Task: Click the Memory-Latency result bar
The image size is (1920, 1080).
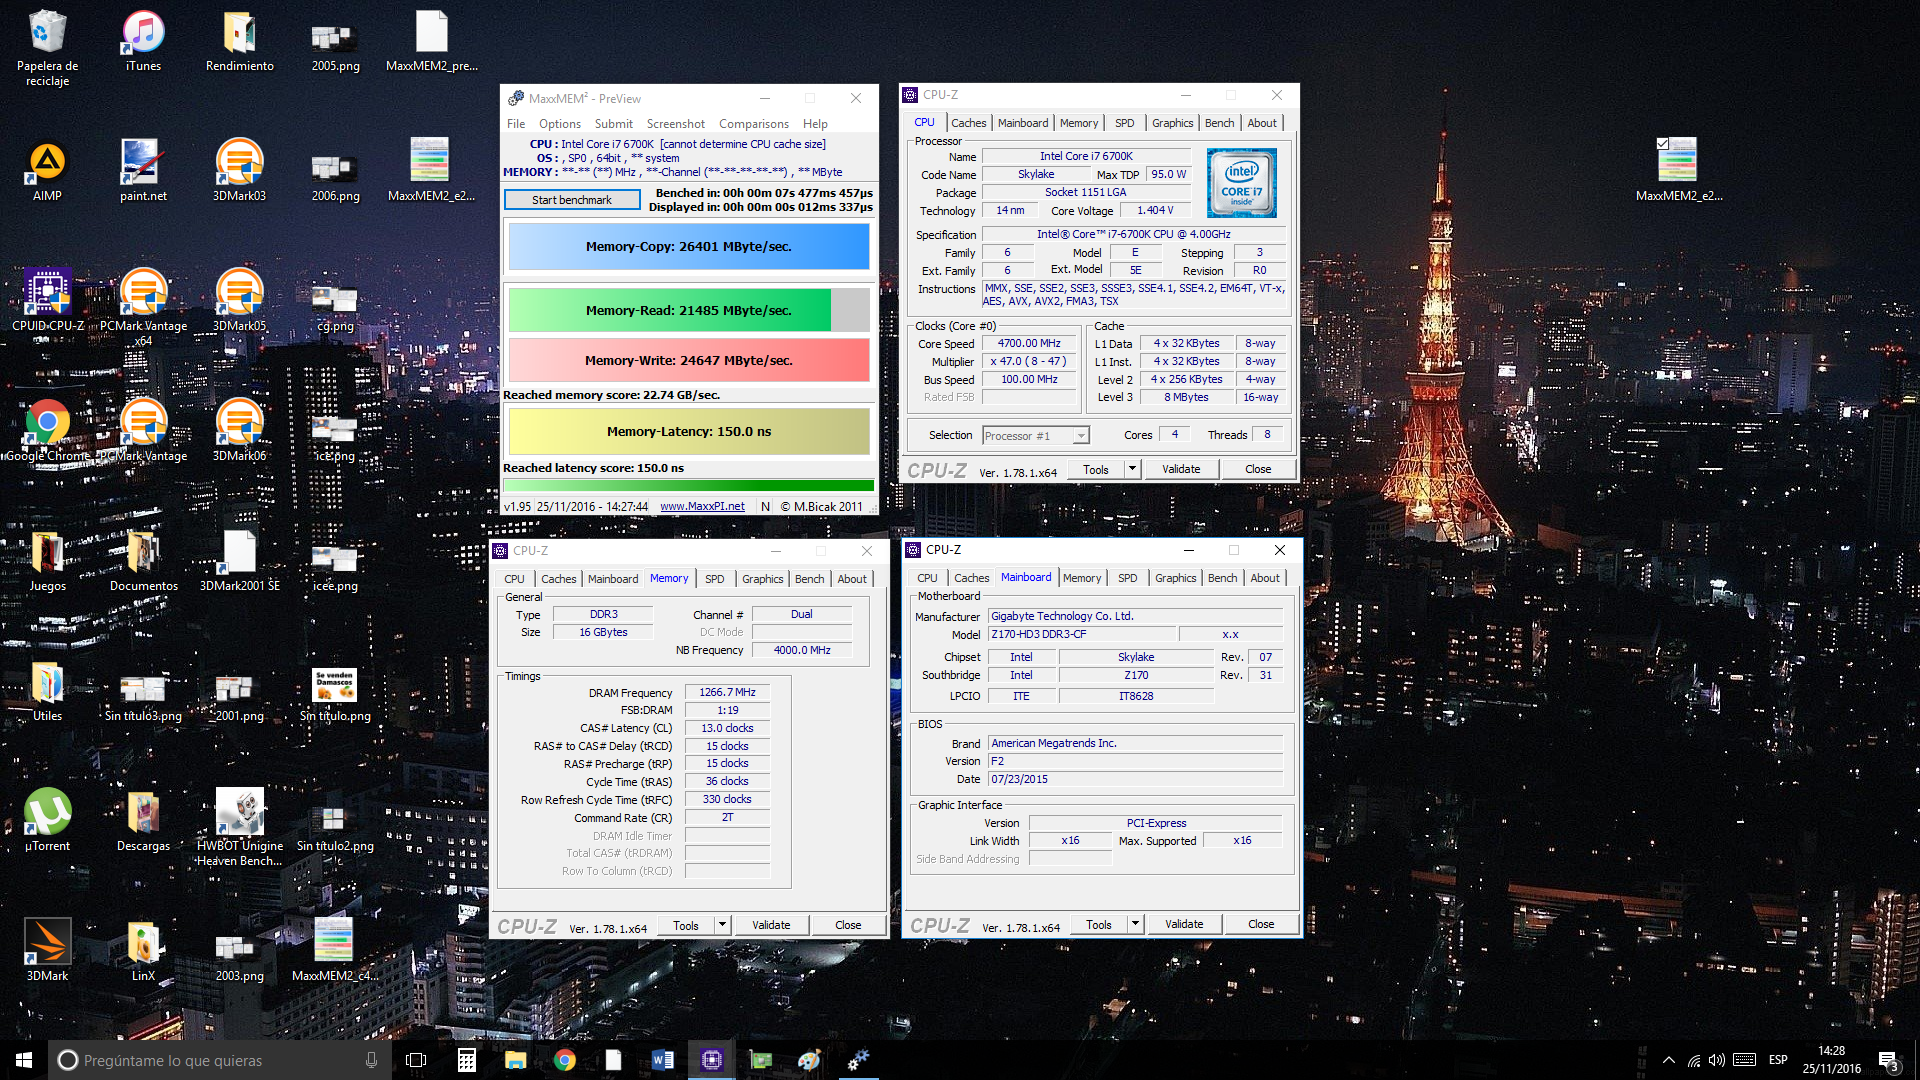Action: tap(689, 432)
